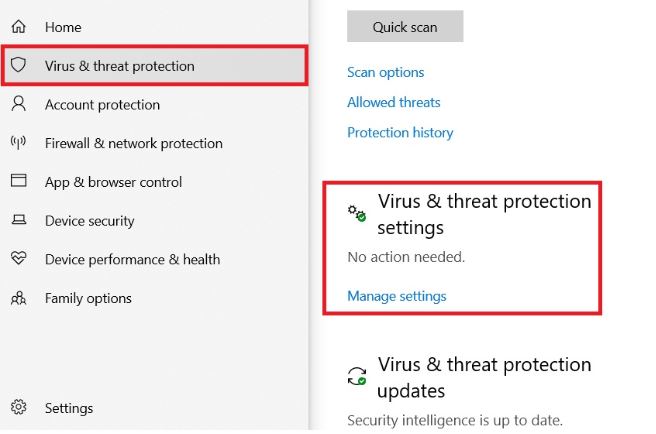Click the Device security laptop icon
Image resolution: width=656 pixels, height=434 pixels.
point(18,221)
